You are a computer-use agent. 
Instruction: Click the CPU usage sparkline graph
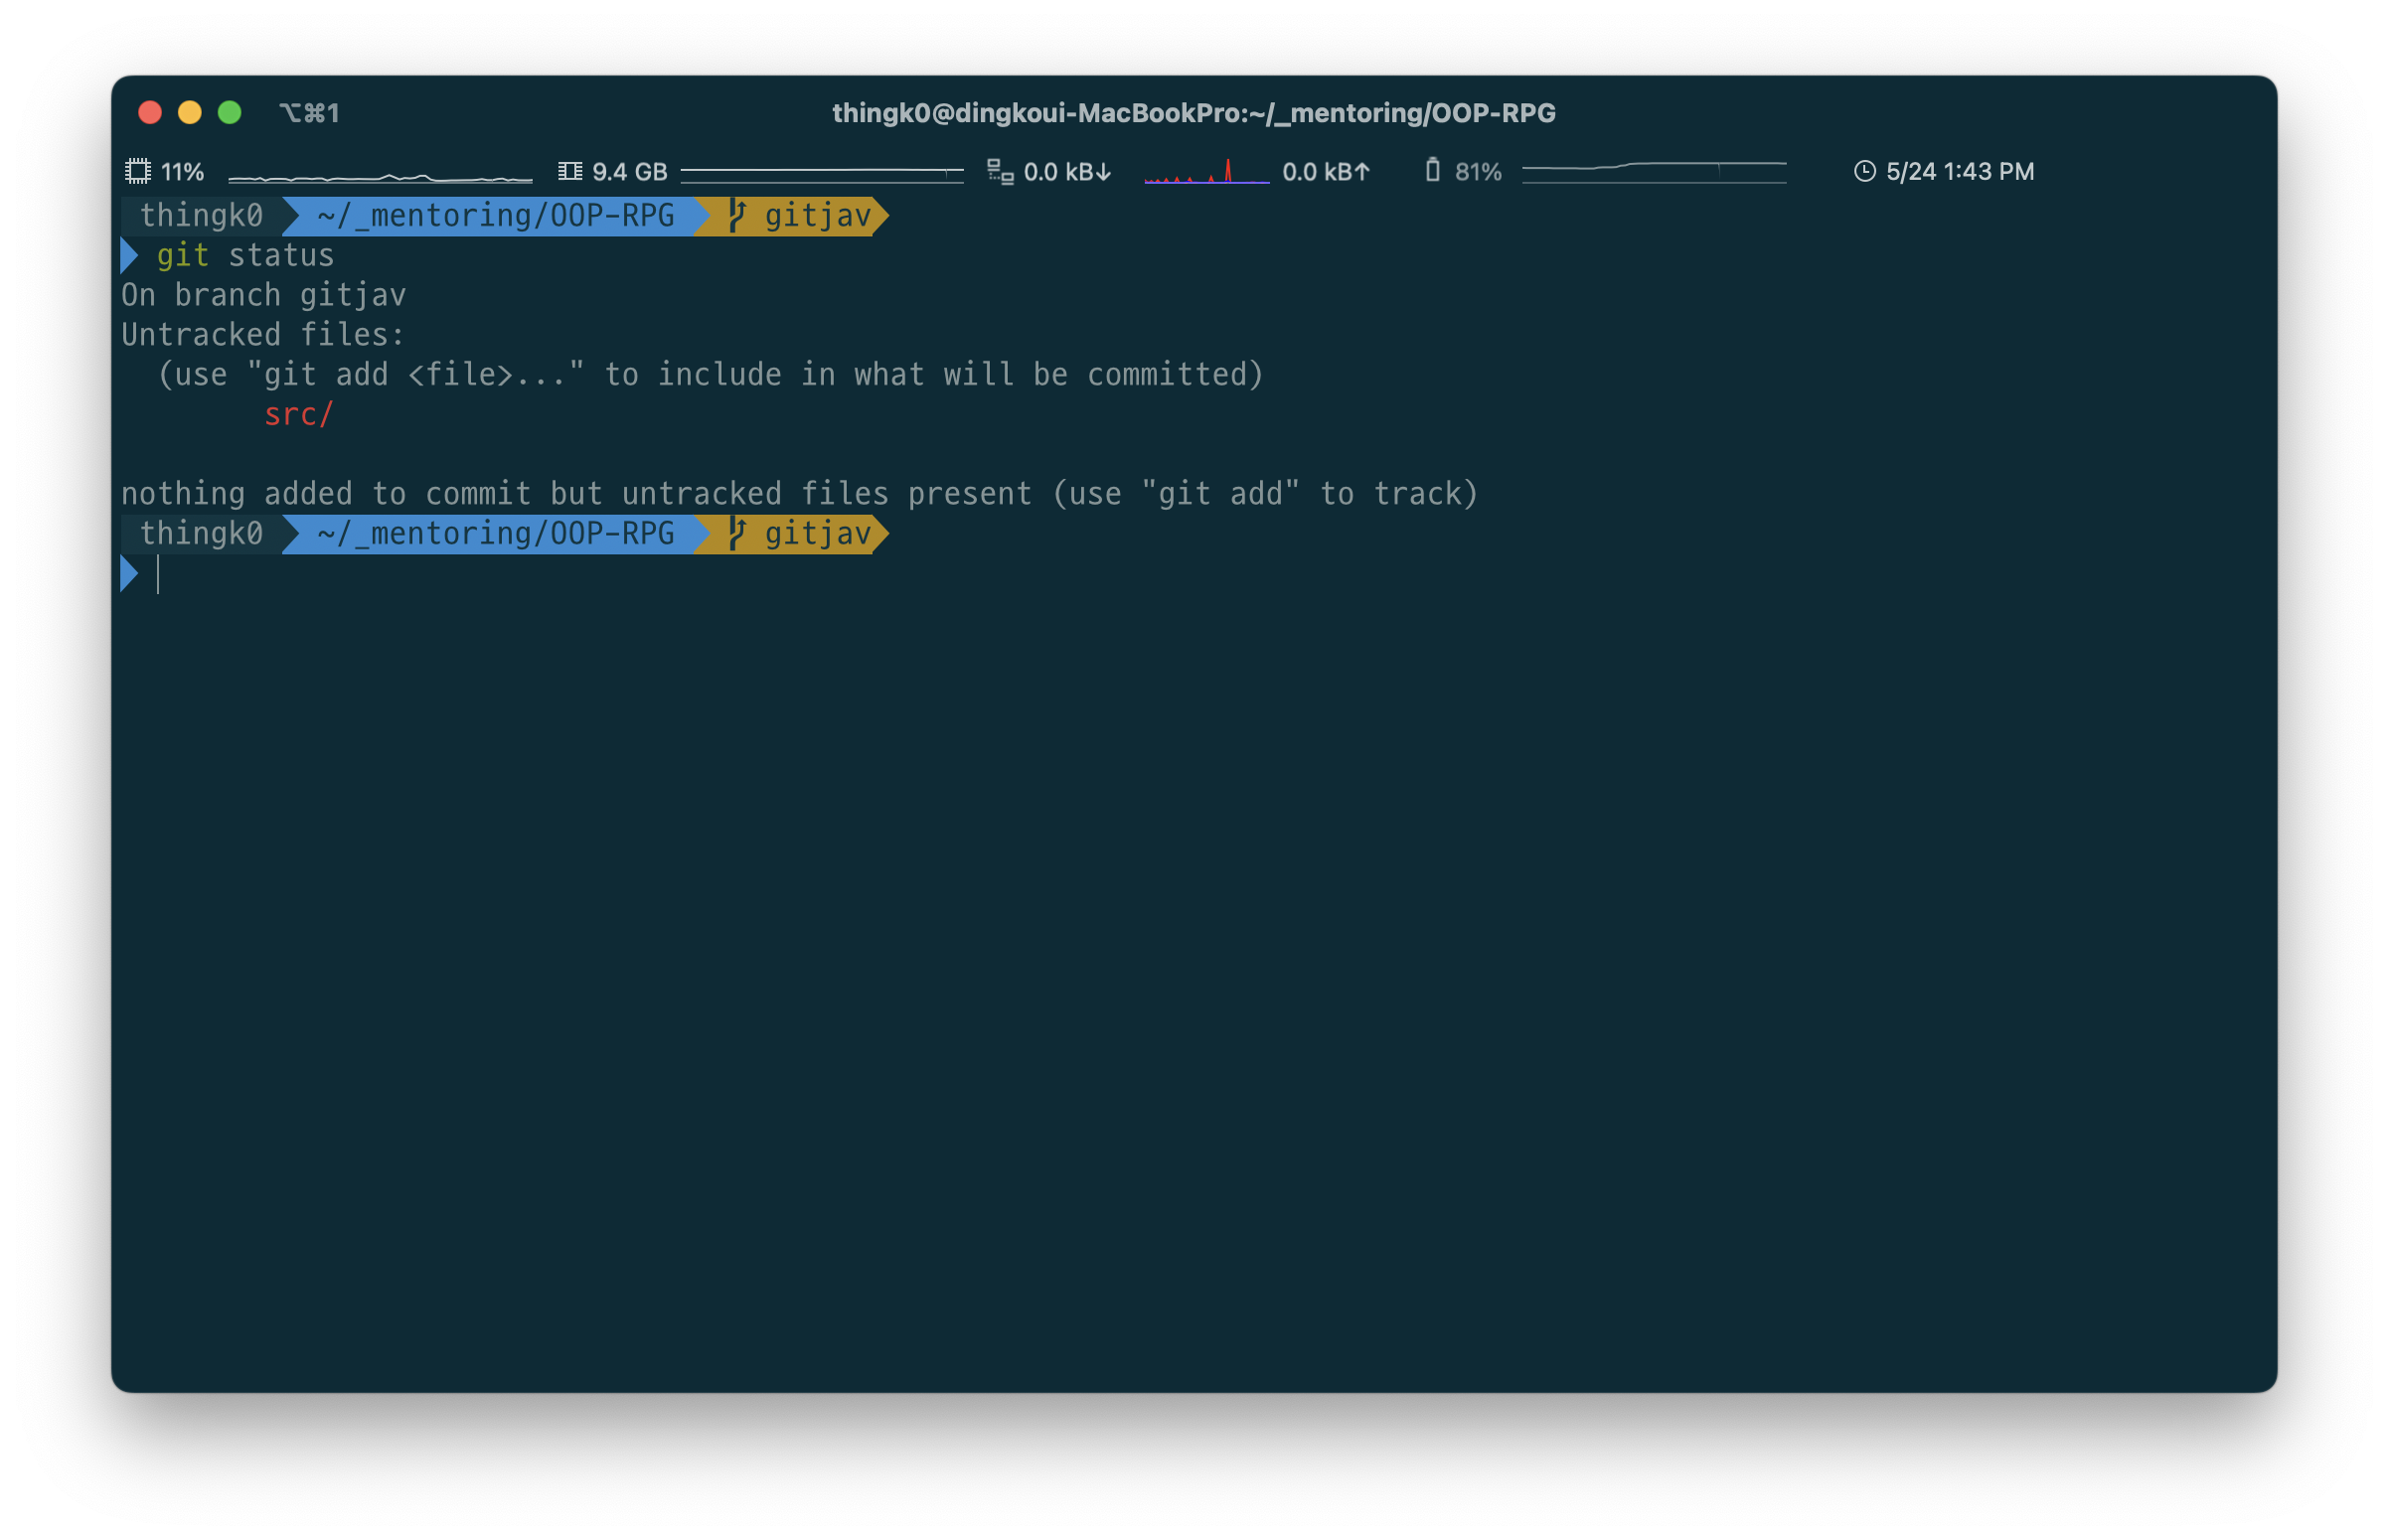click(x=380, y=177)
